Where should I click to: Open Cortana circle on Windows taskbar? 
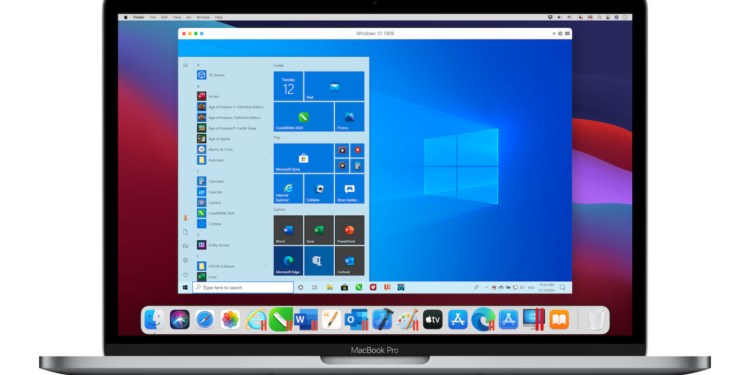tap(300, 287)
